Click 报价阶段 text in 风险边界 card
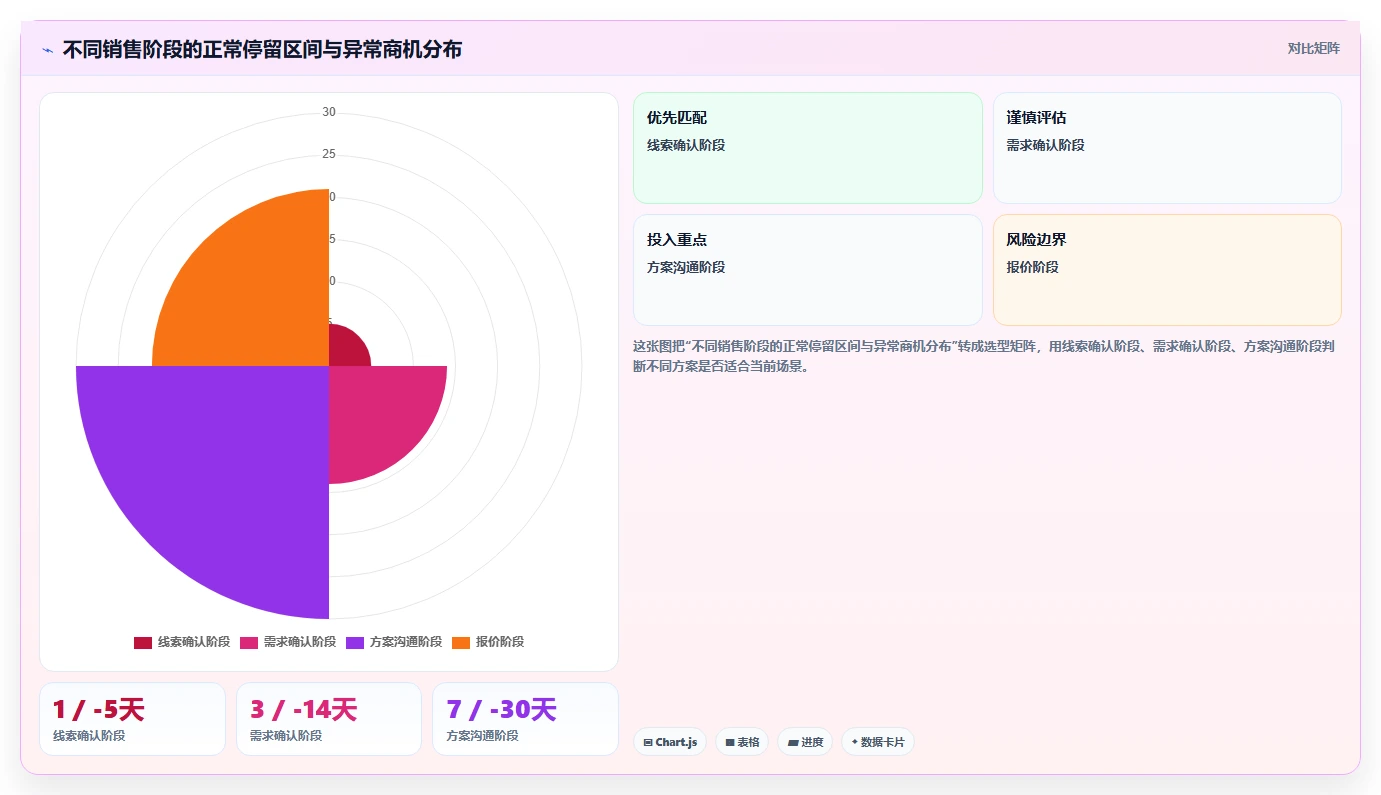This screenshot has width=1381, height=795. point(1032,267)
